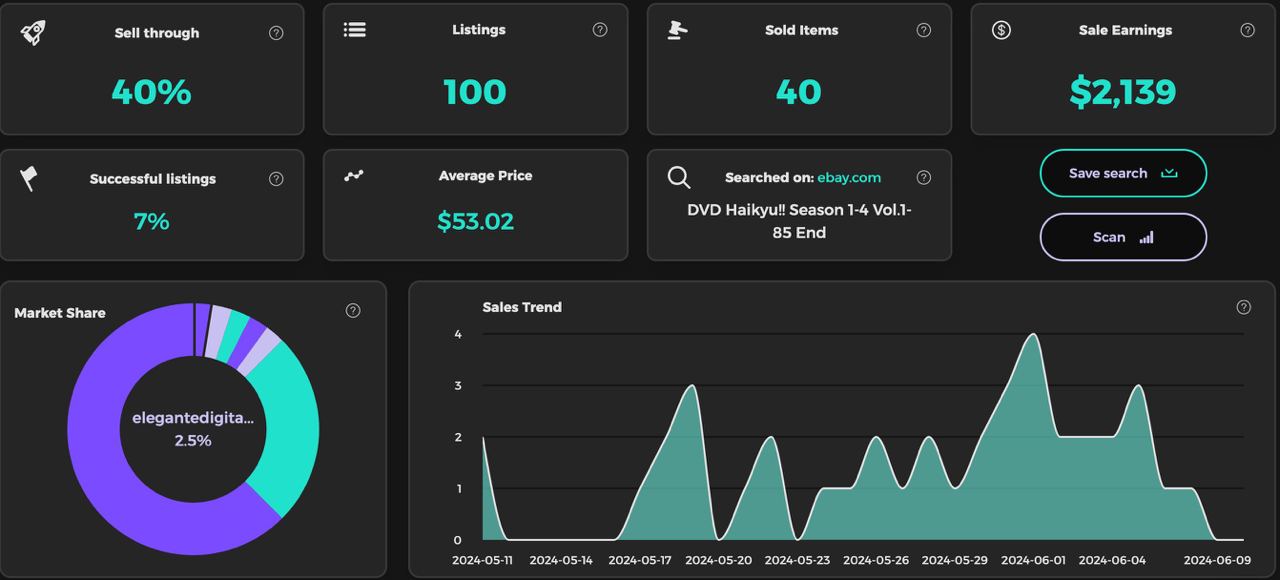
Task: Click the Scan button
Action: (x=1123, y=237)
